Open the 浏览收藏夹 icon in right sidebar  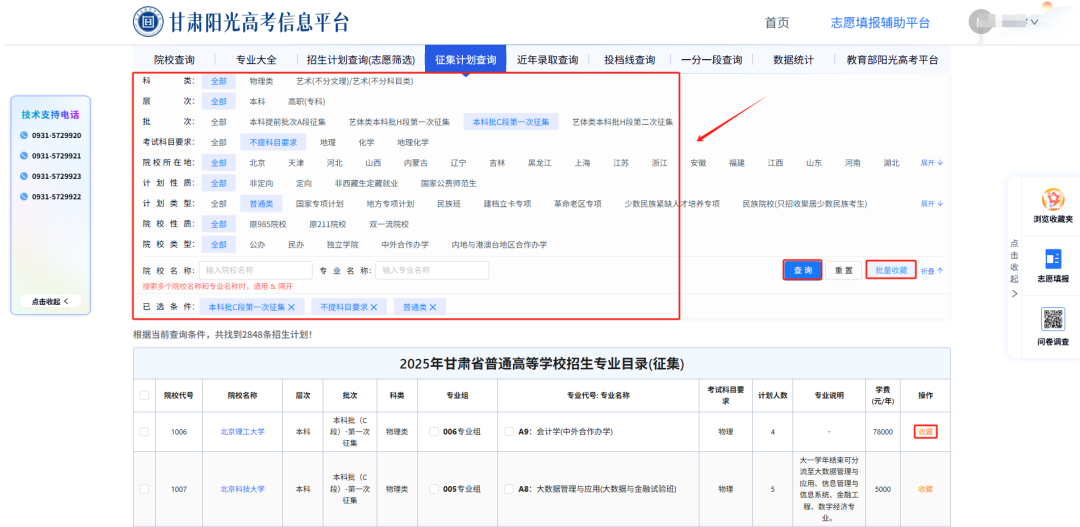pos(1052,200)
